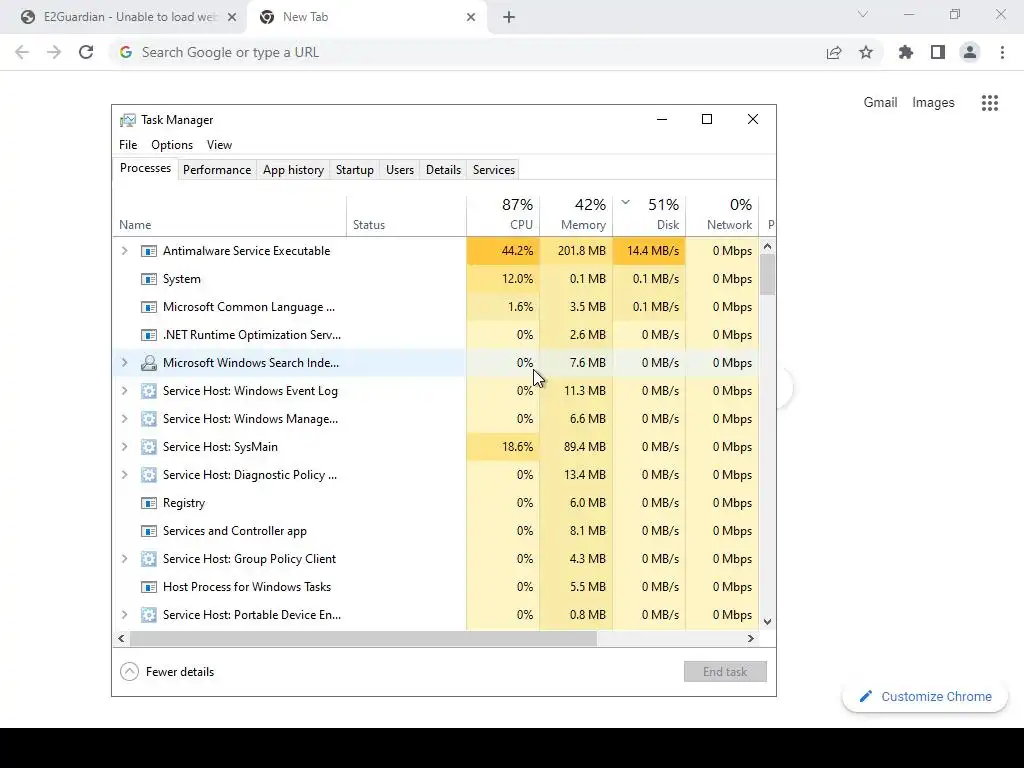Click the horizontal scrollbar thumb in Task Manager

pyautogui.click(x=363, y=639)
